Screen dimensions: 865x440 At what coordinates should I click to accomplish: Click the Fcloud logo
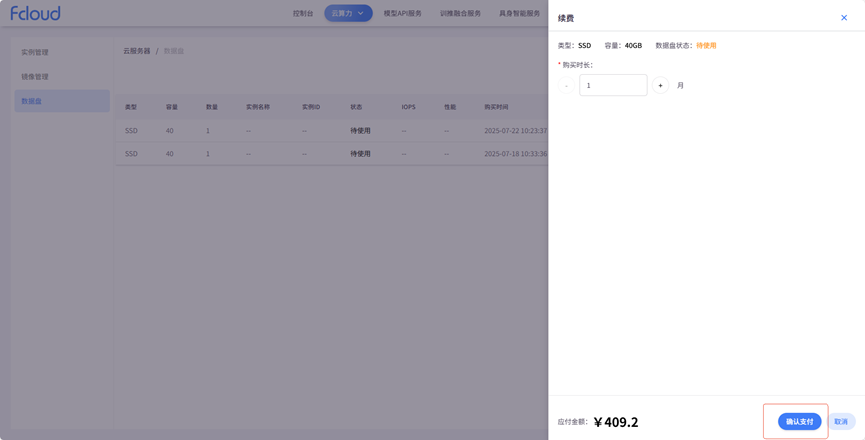pyautogui.click(x=36, y=13)
